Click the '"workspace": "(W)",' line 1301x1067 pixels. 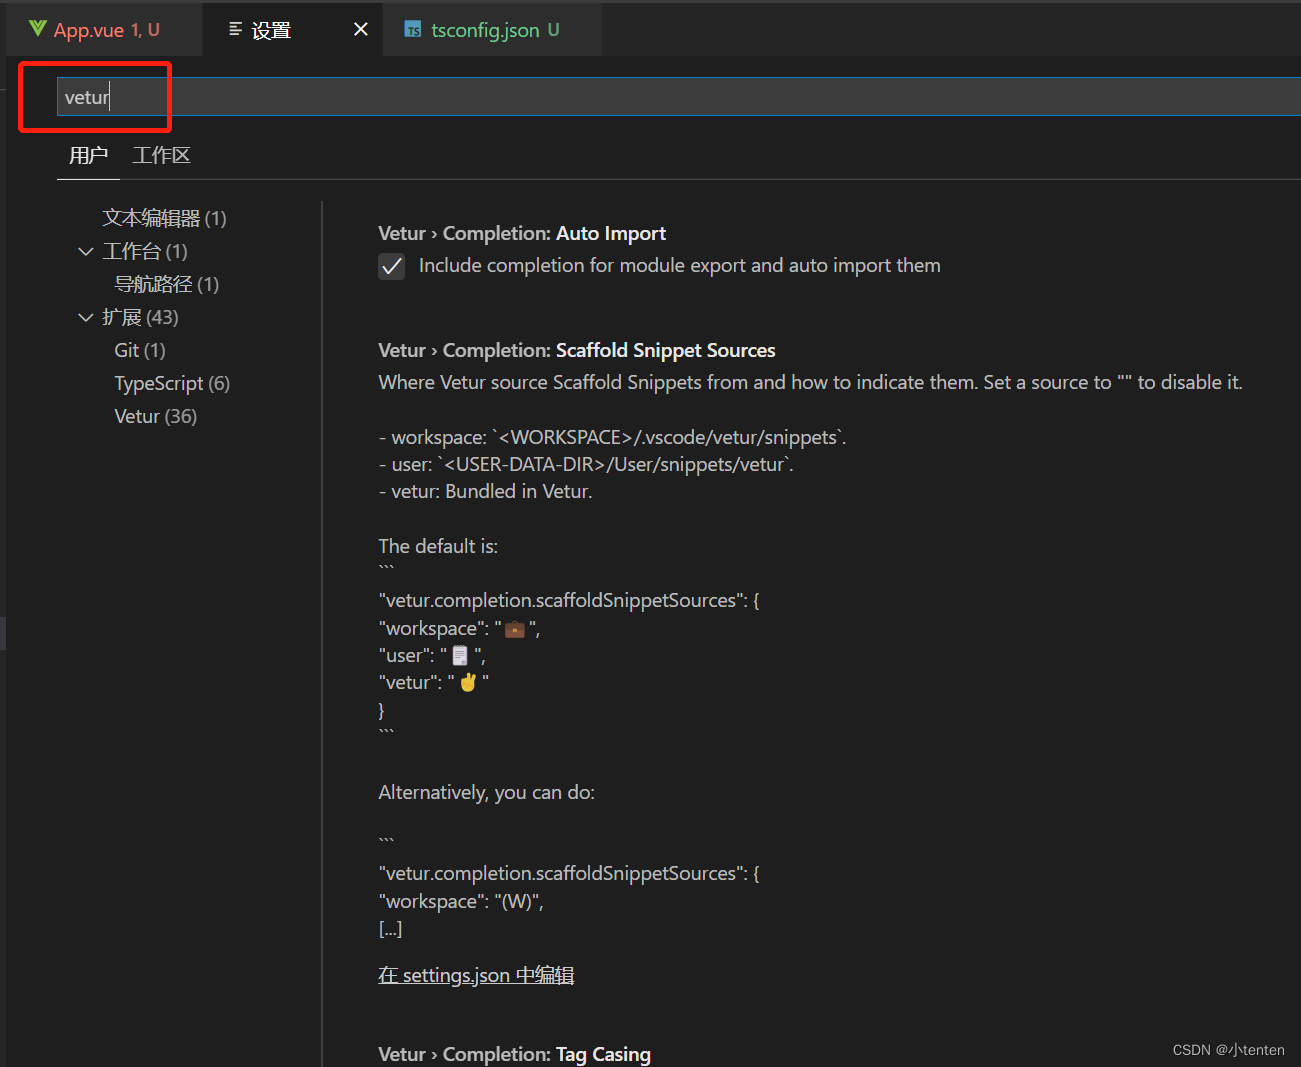tap(461, 901)
